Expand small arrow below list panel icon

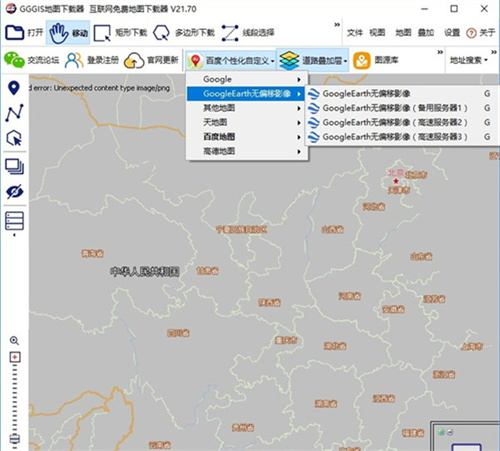click(14, 235)
